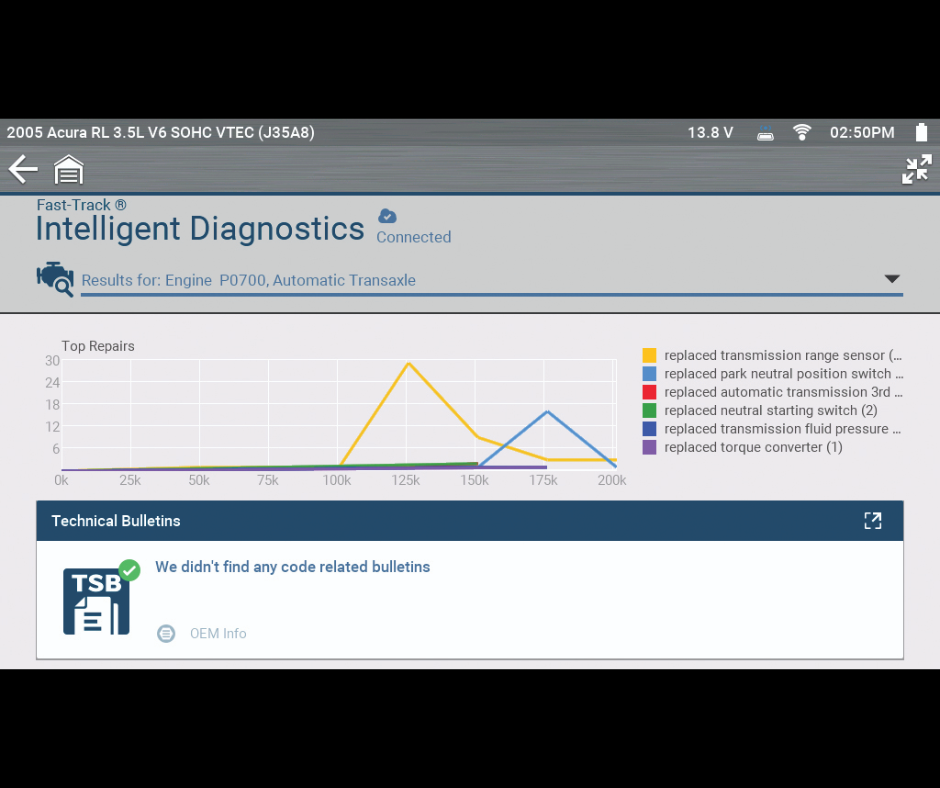Click 'replaced neutral starting switch (2)' legend entry

[x=771, y=410]
